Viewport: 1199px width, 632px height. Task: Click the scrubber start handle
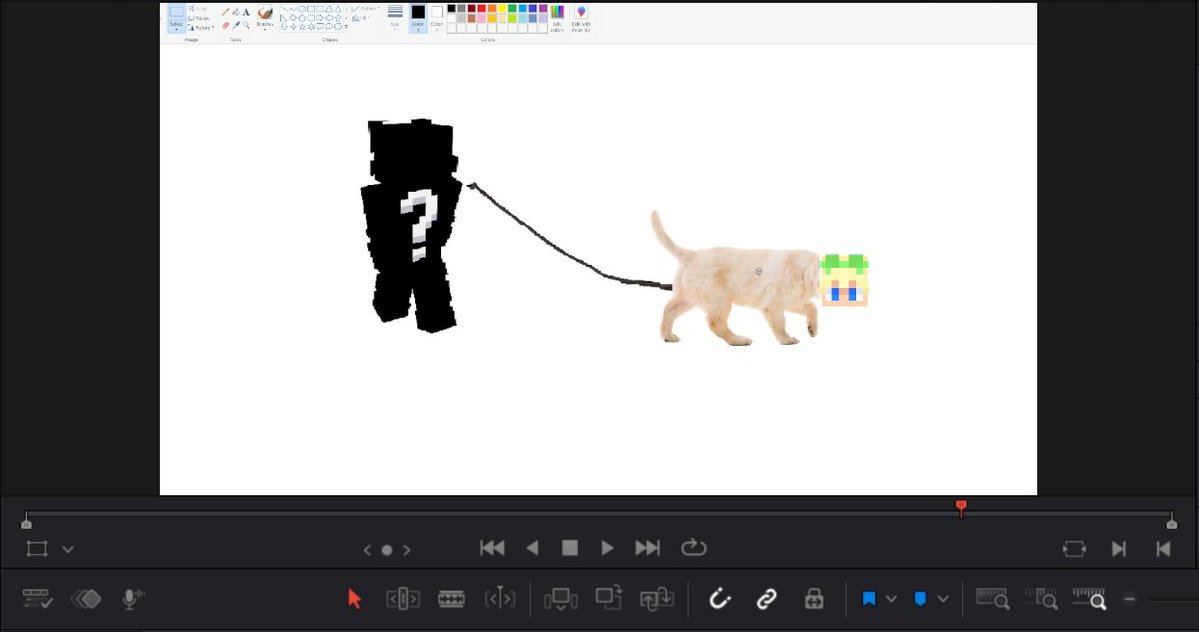click(x=26, y=522)
